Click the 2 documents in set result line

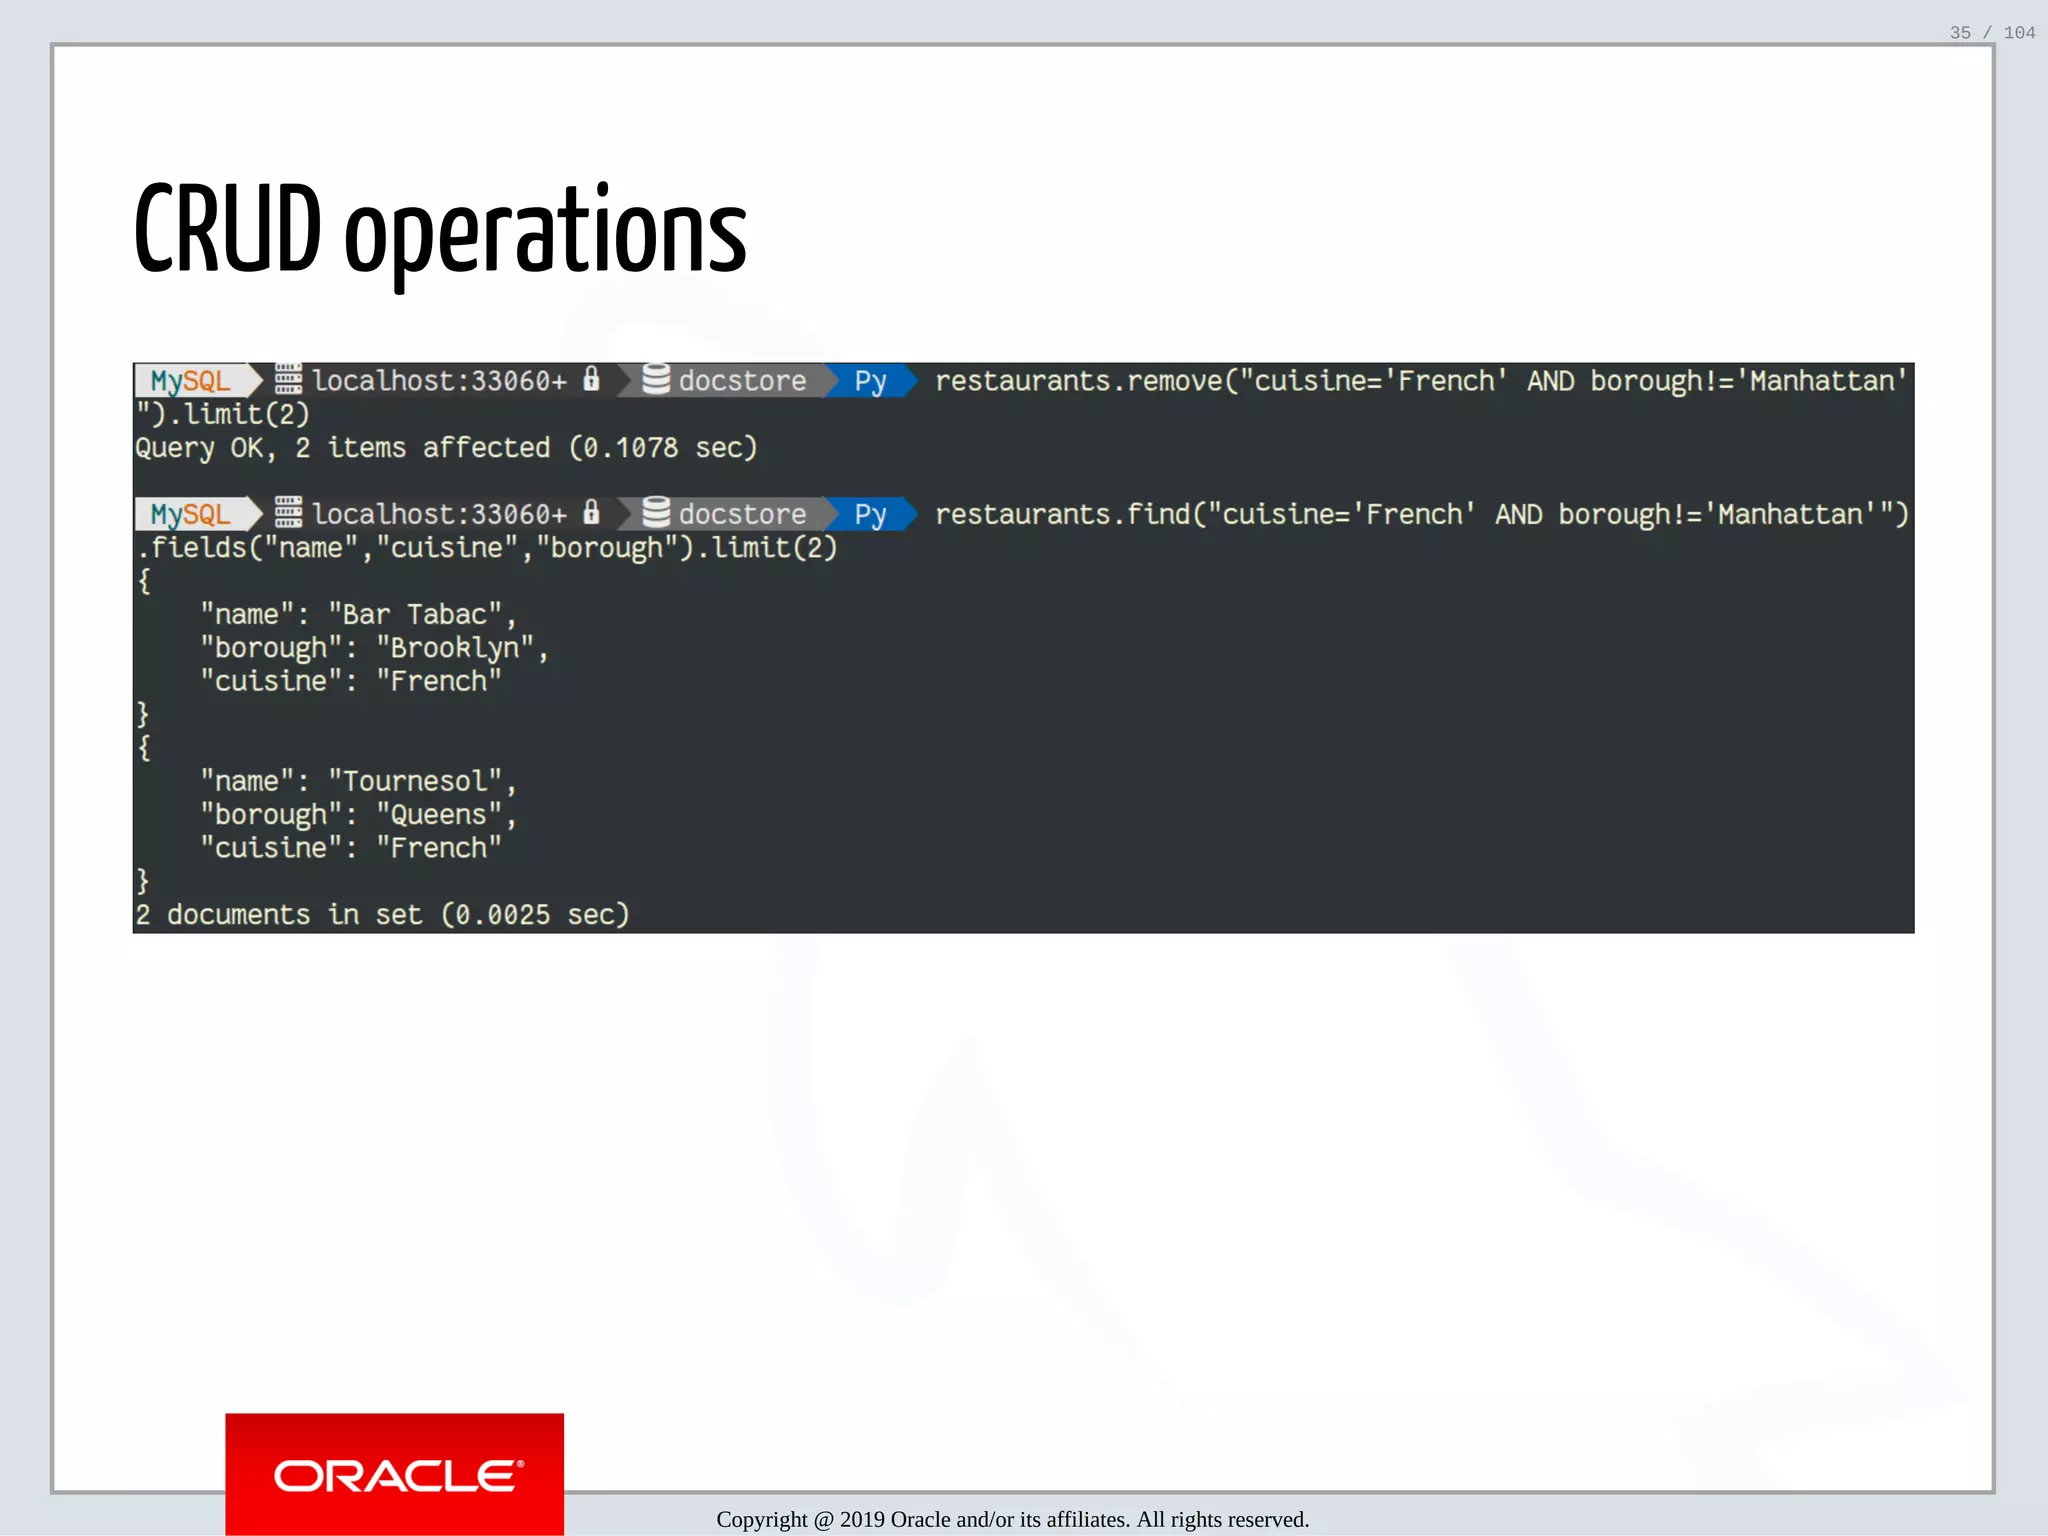(382, 914)
